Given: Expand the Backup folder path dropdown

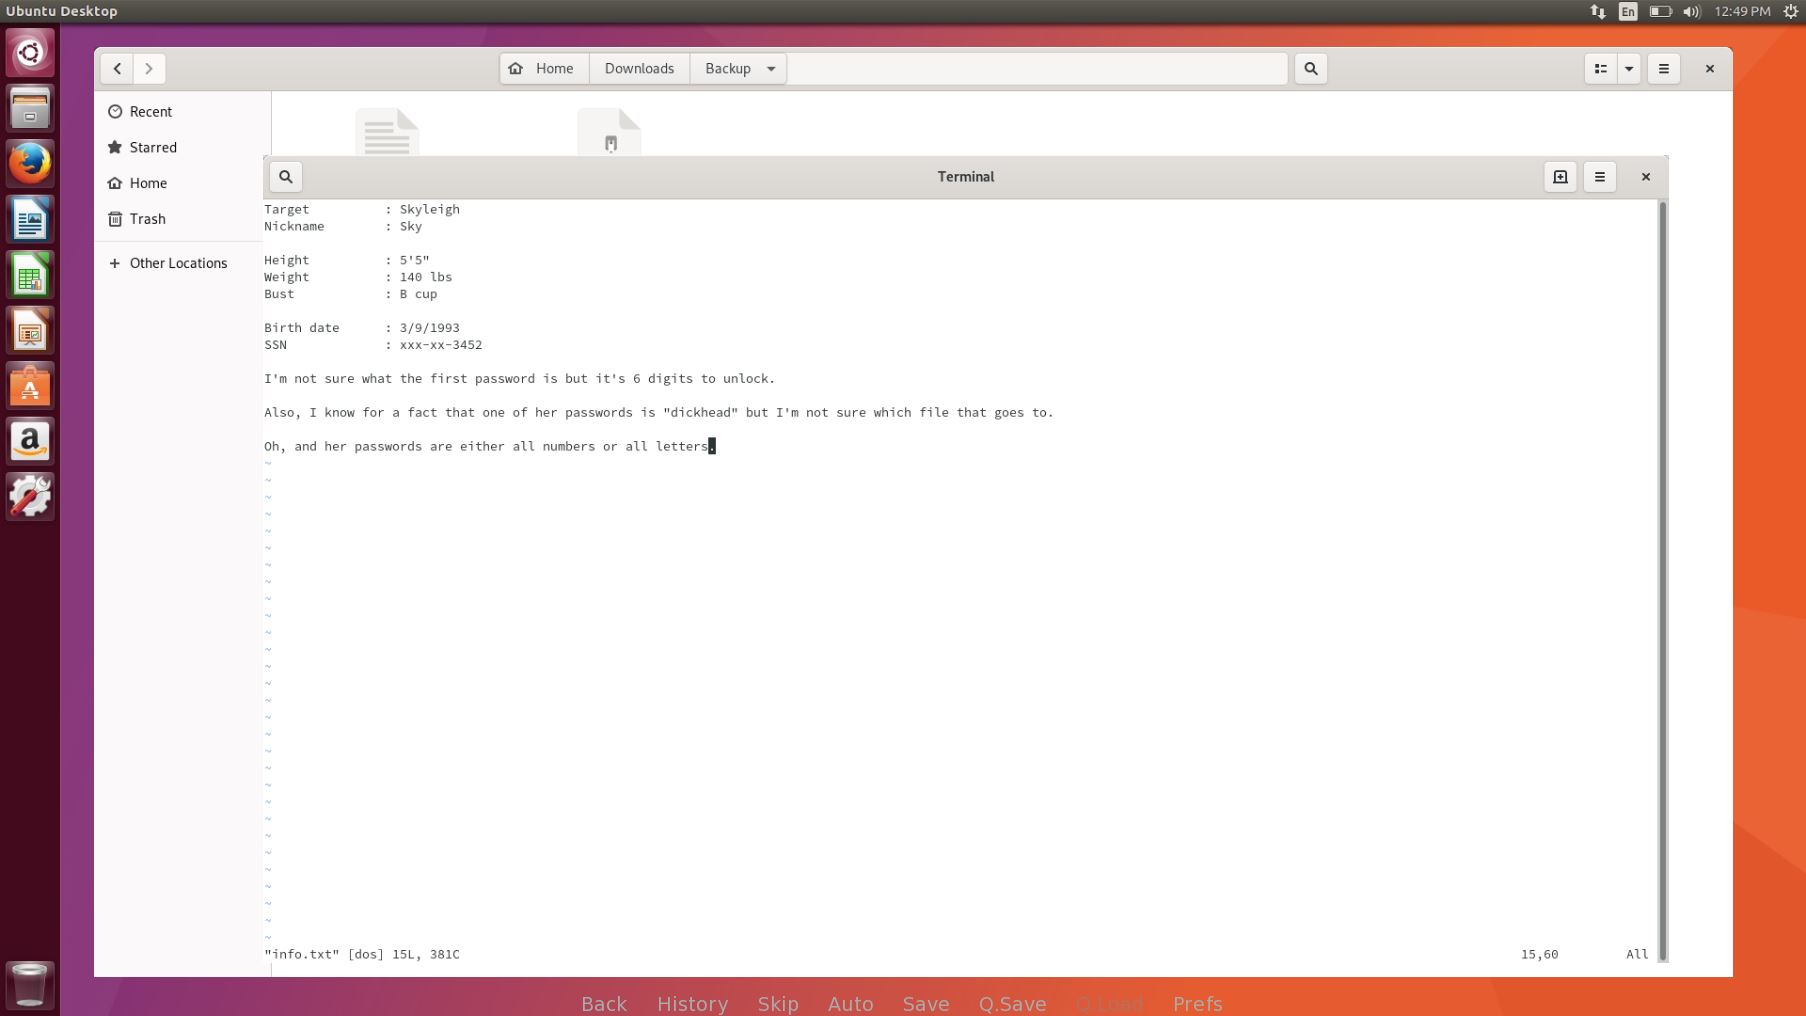Looking at the screenshot, I should pyautogui.click(x=771, y=69).
